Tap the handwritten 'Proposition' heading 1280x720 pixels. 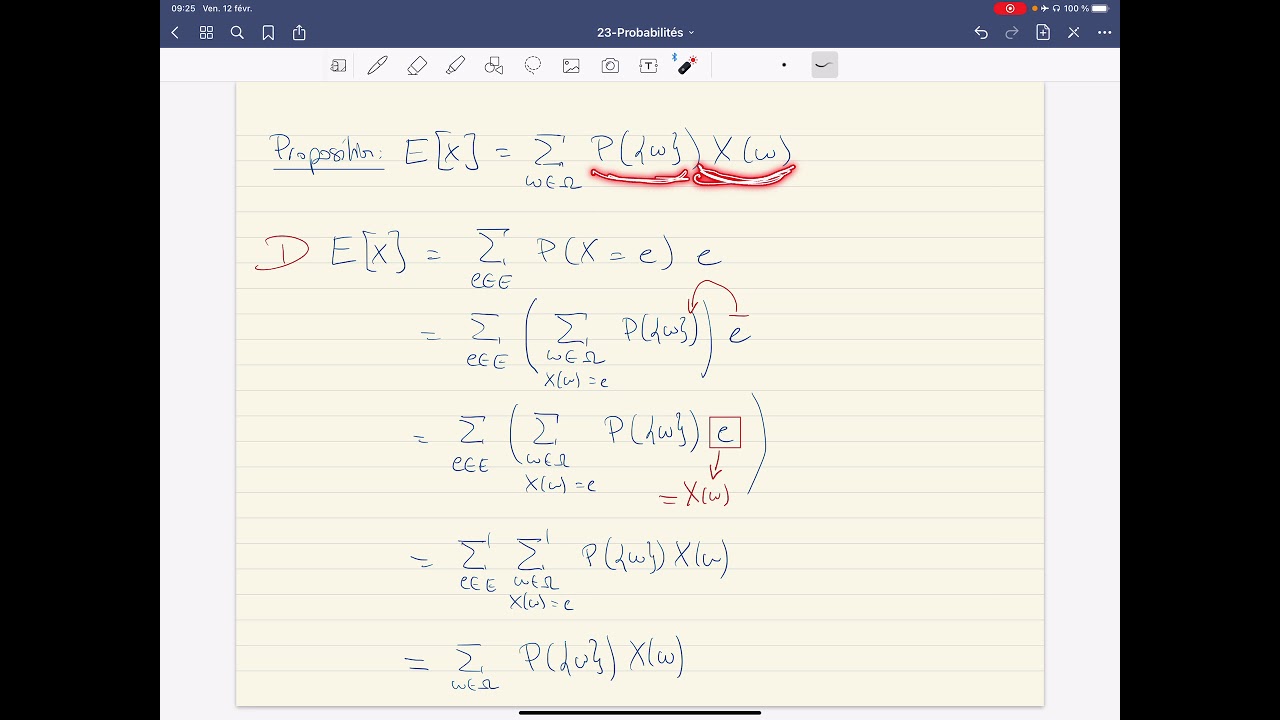[328, 152]
